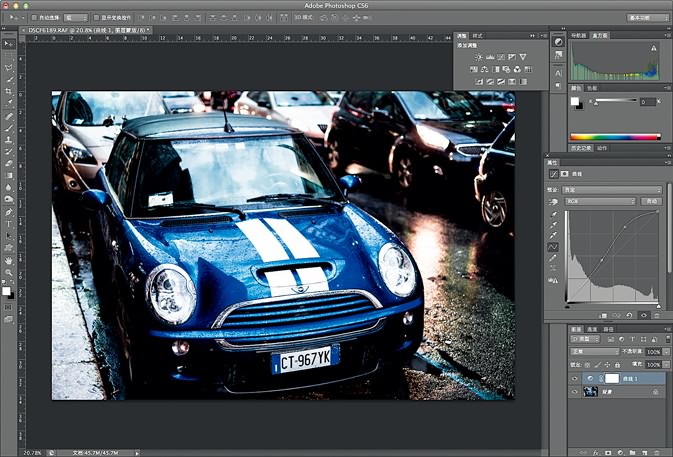The width and height of the screenshot is (673, 457).
Task: Add a Channel Mixer adjustment (three circles)
Action: pyautogui.click(x=517, y=69)
